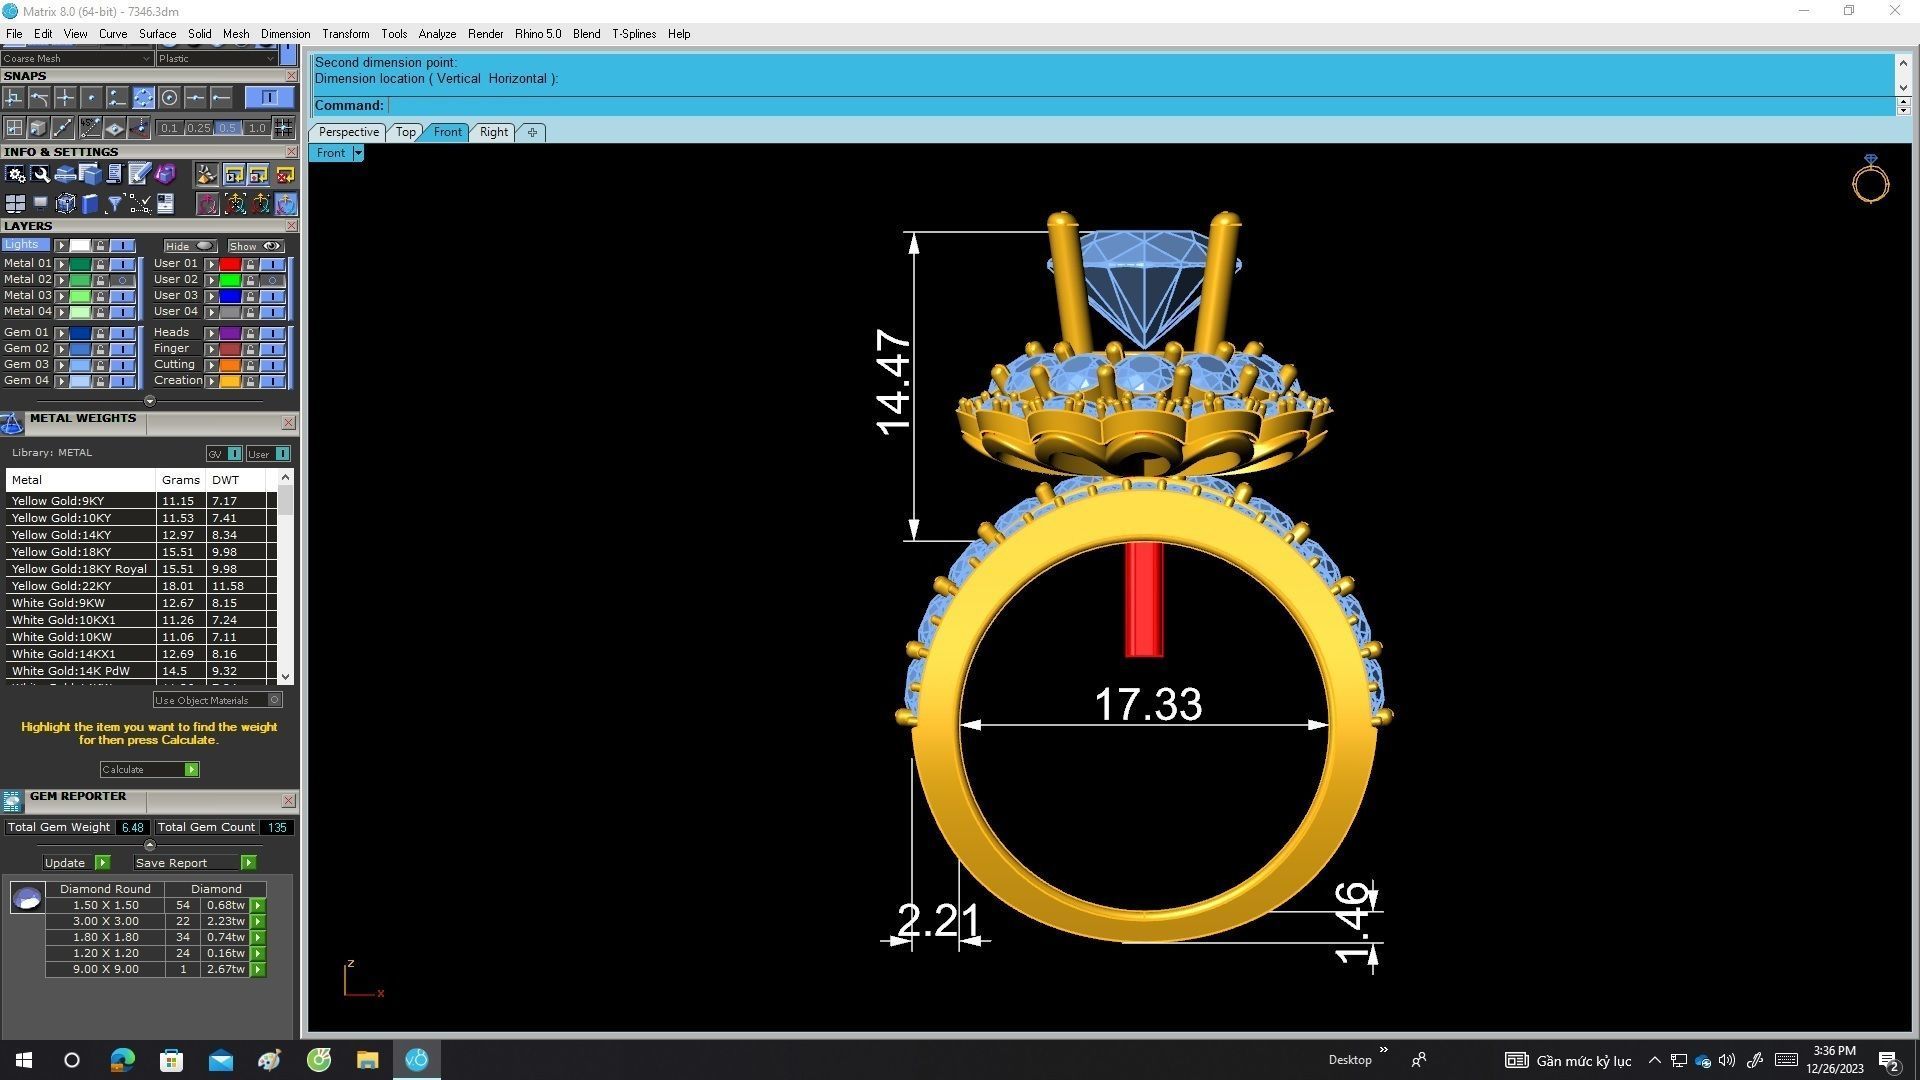This screenshot has height=1080, width=1920.
Task: Click the blue book library icon
Action: tap(90, 204)
